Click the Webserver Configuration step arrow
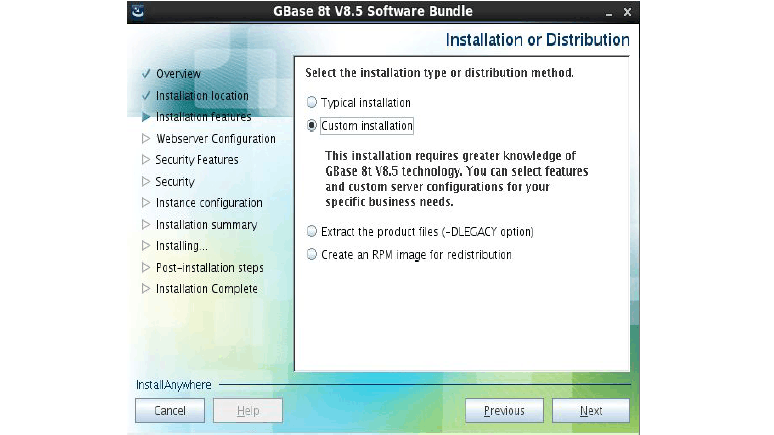This screenshot has width=774, height=435. pyautogui.click(x=146, y=139)
